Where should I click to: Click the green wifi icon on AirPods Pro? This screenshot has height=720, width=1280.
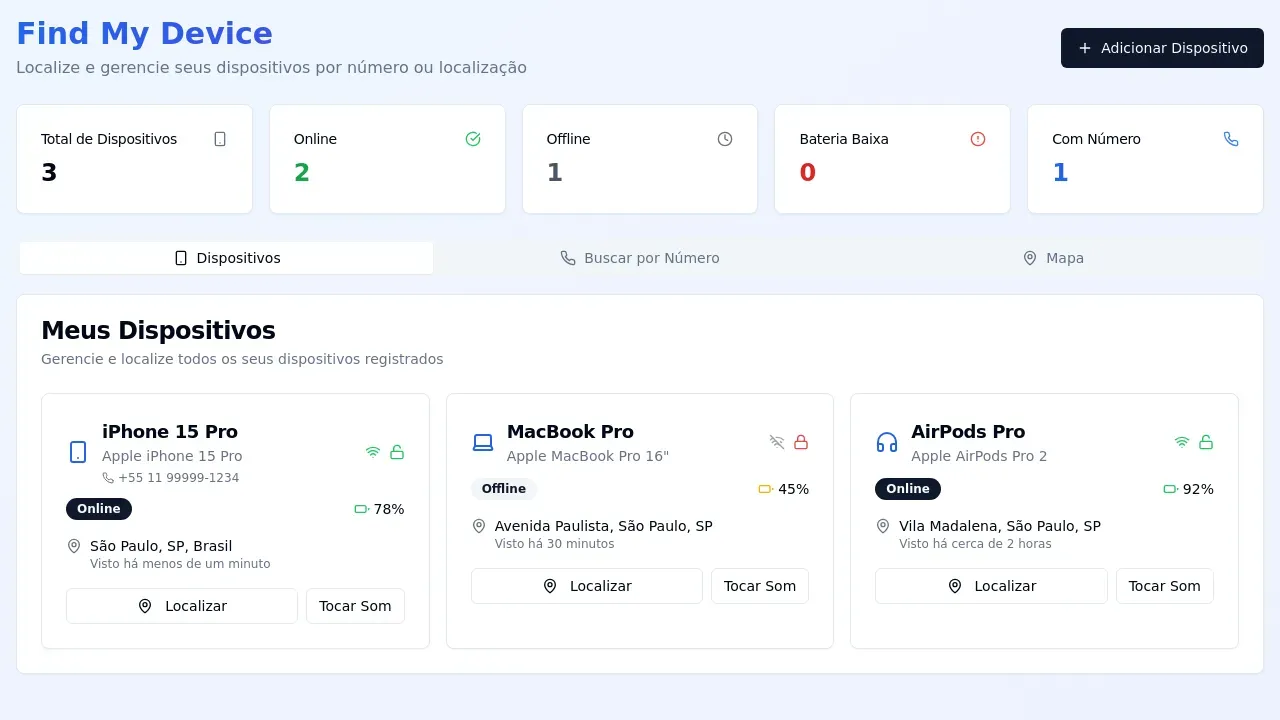pyautogui.click(x=1181, y=442)
